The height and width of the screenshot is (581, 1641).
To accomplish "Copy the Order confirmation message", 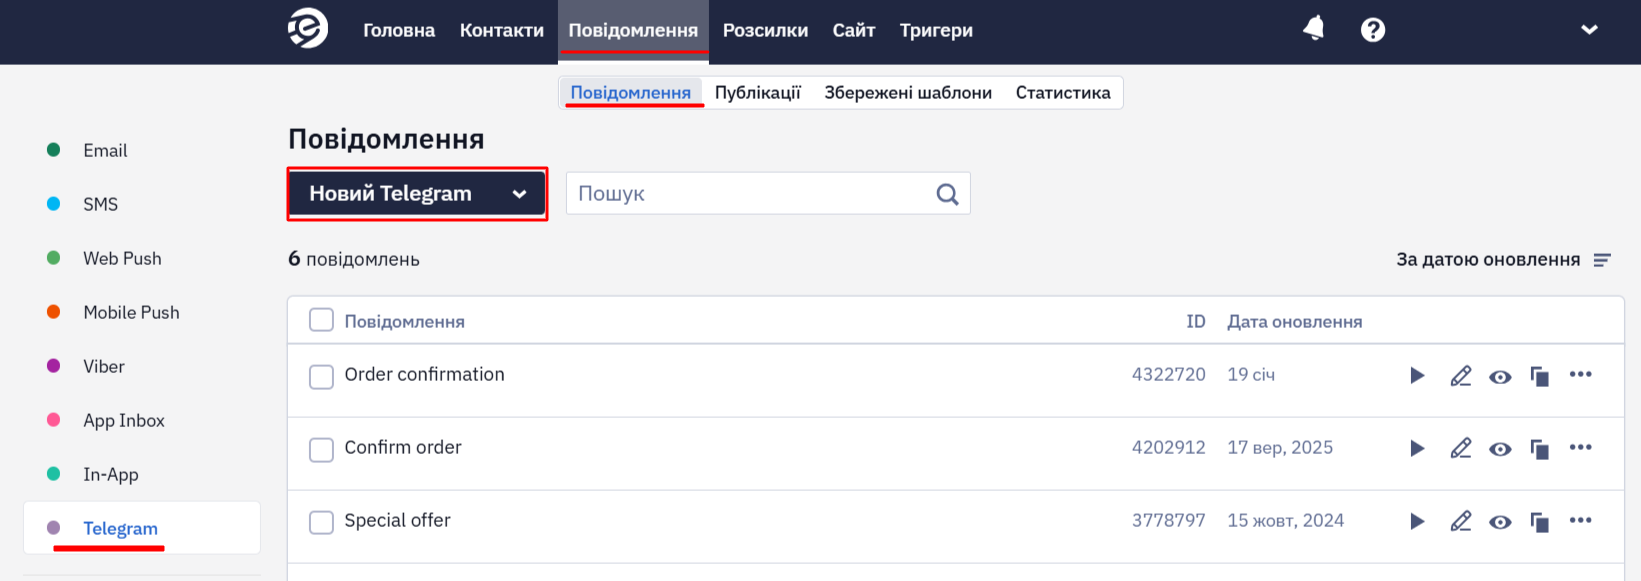I will point(1540,376).
